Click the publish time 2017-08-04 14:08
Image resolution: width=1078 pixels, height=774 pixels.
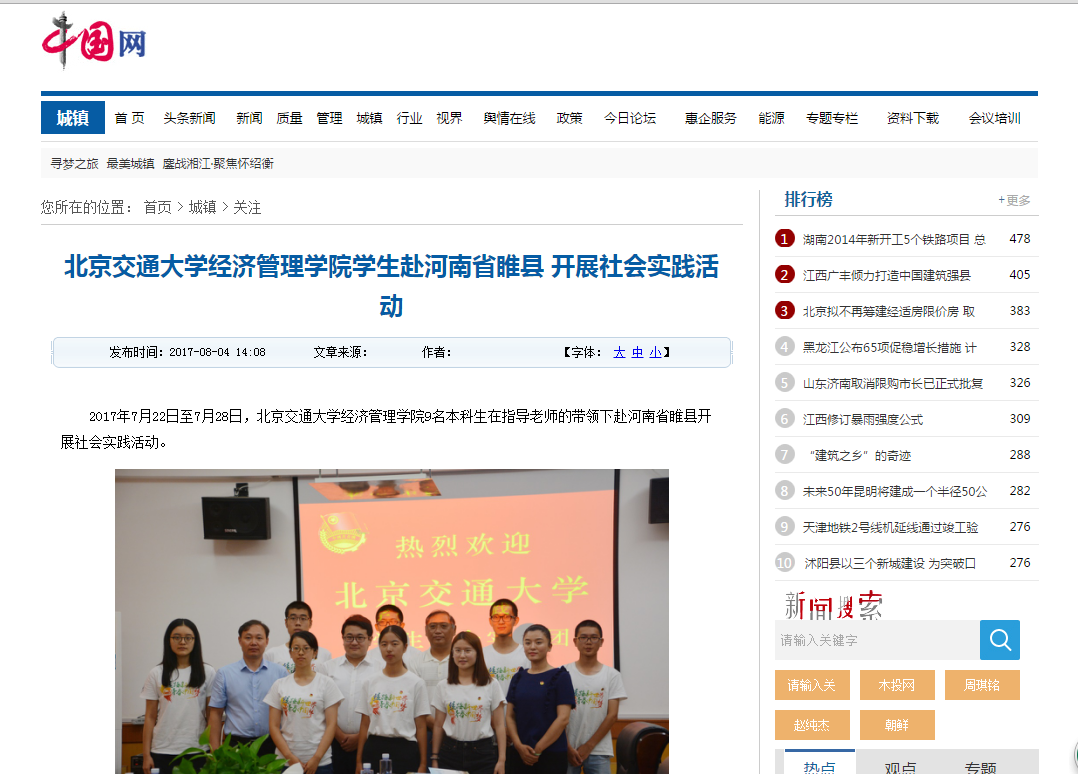217,353
